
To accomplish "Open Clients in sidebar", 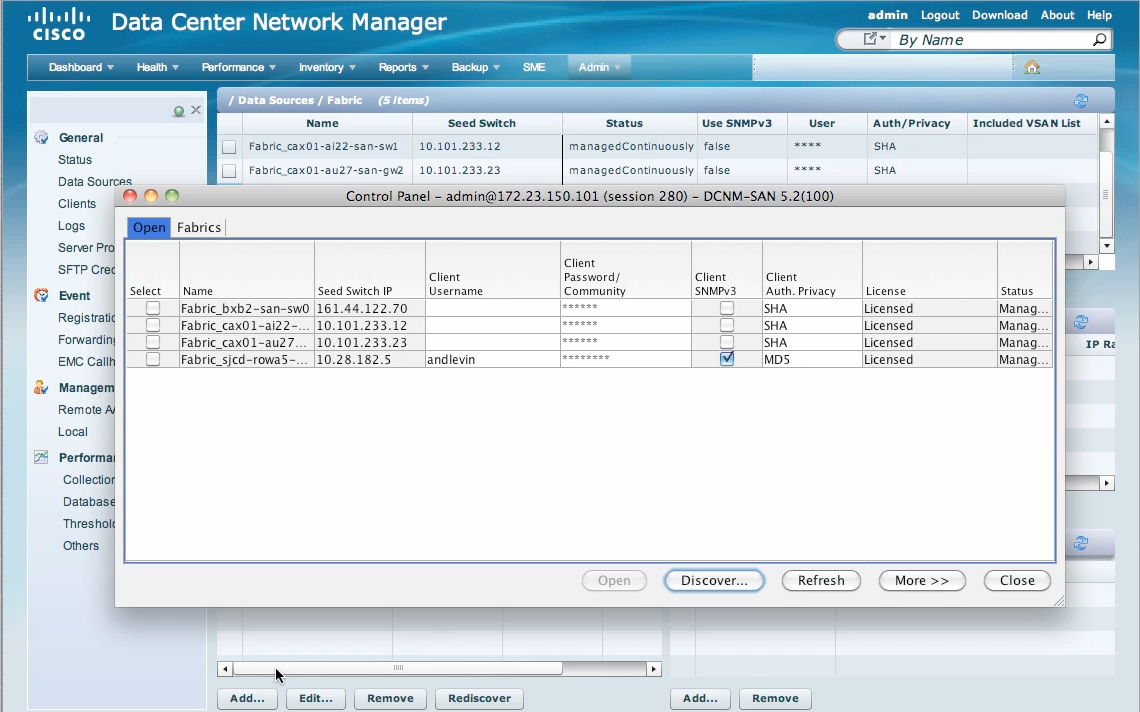I will coord(76,204).
